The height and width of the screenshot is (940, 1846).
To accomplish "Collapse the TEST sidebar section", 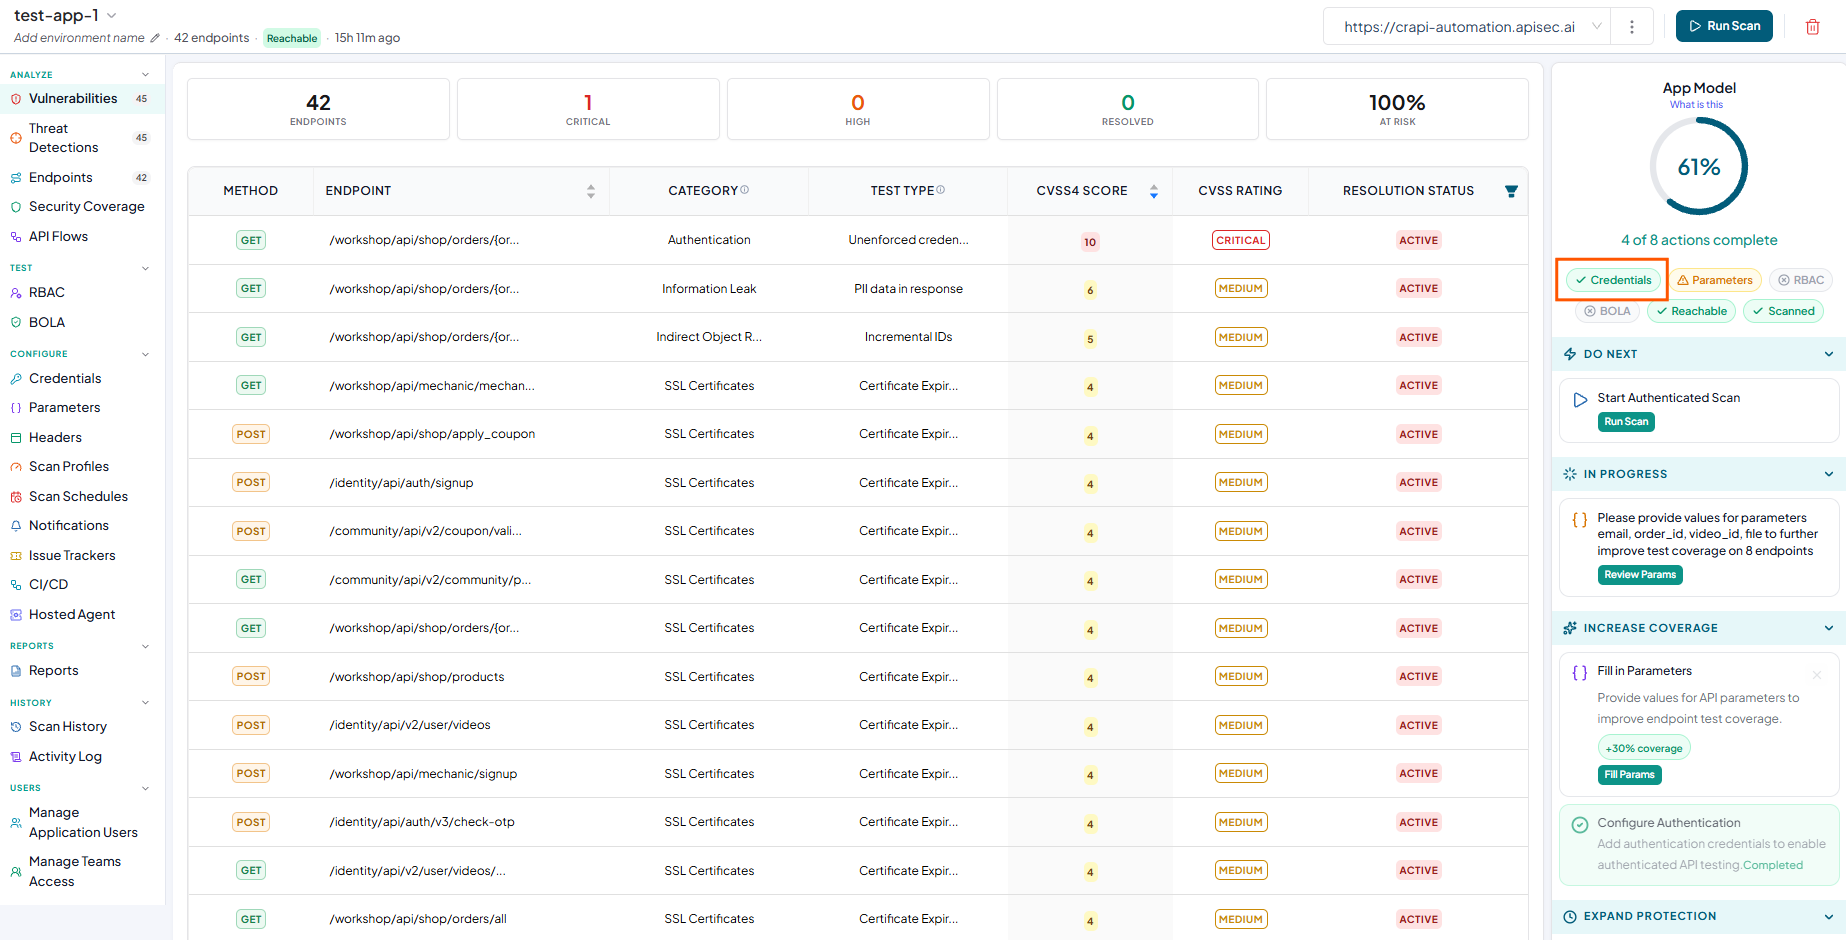I will (x=146, y=268).
